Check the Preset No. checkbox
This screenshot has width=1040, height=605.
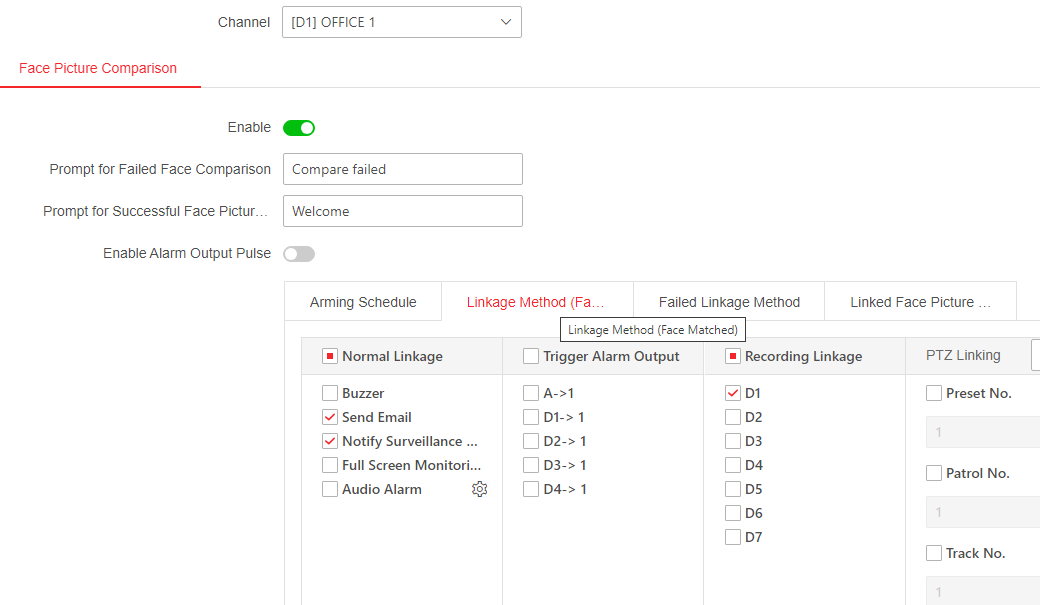pos(934,393)
